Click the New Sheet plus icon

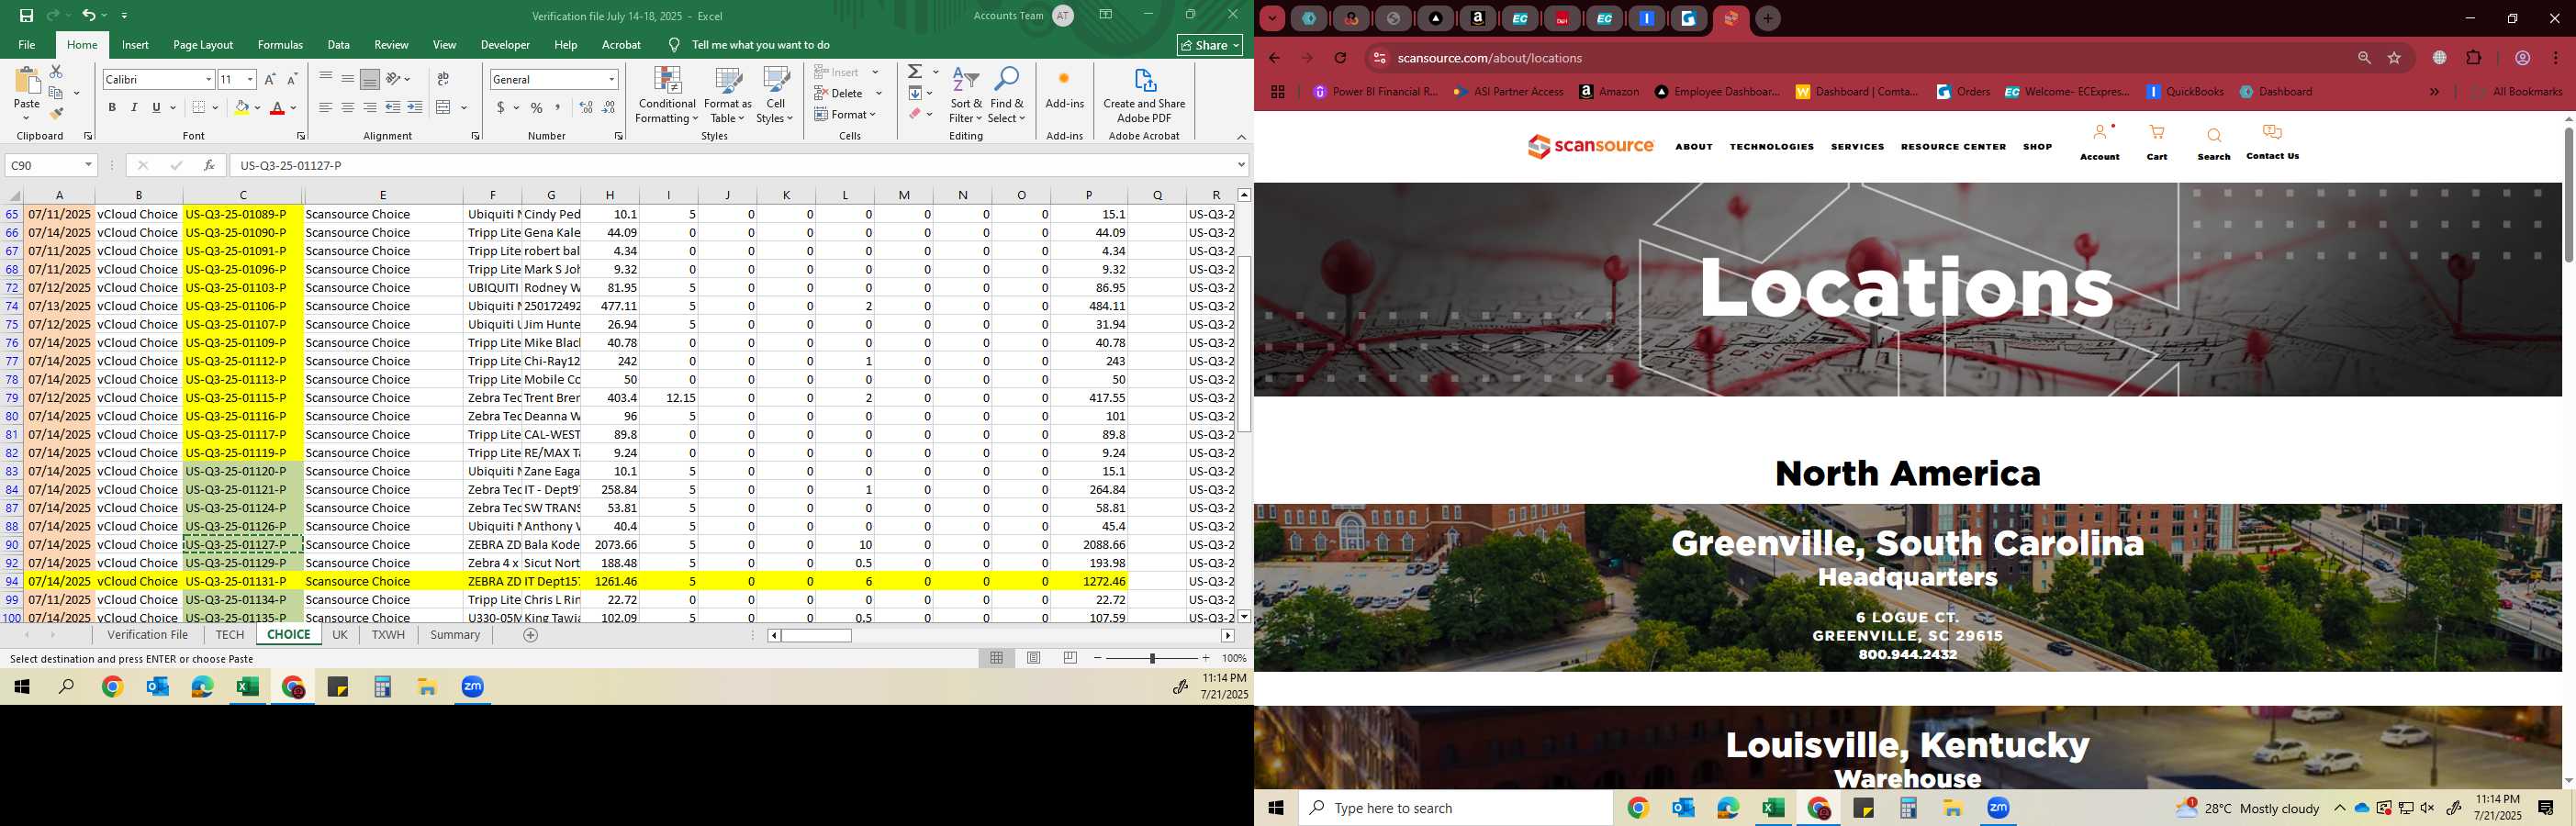click(531, 635)
